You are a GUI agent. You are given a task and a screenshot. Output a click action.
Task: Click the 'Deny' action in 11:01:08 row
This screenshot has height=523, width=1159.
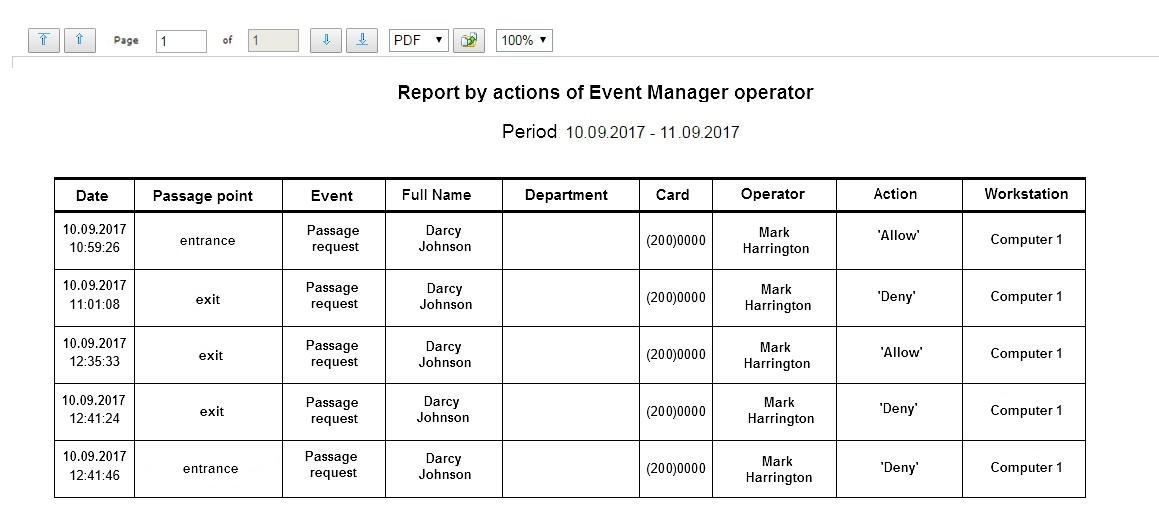(898, 296)
